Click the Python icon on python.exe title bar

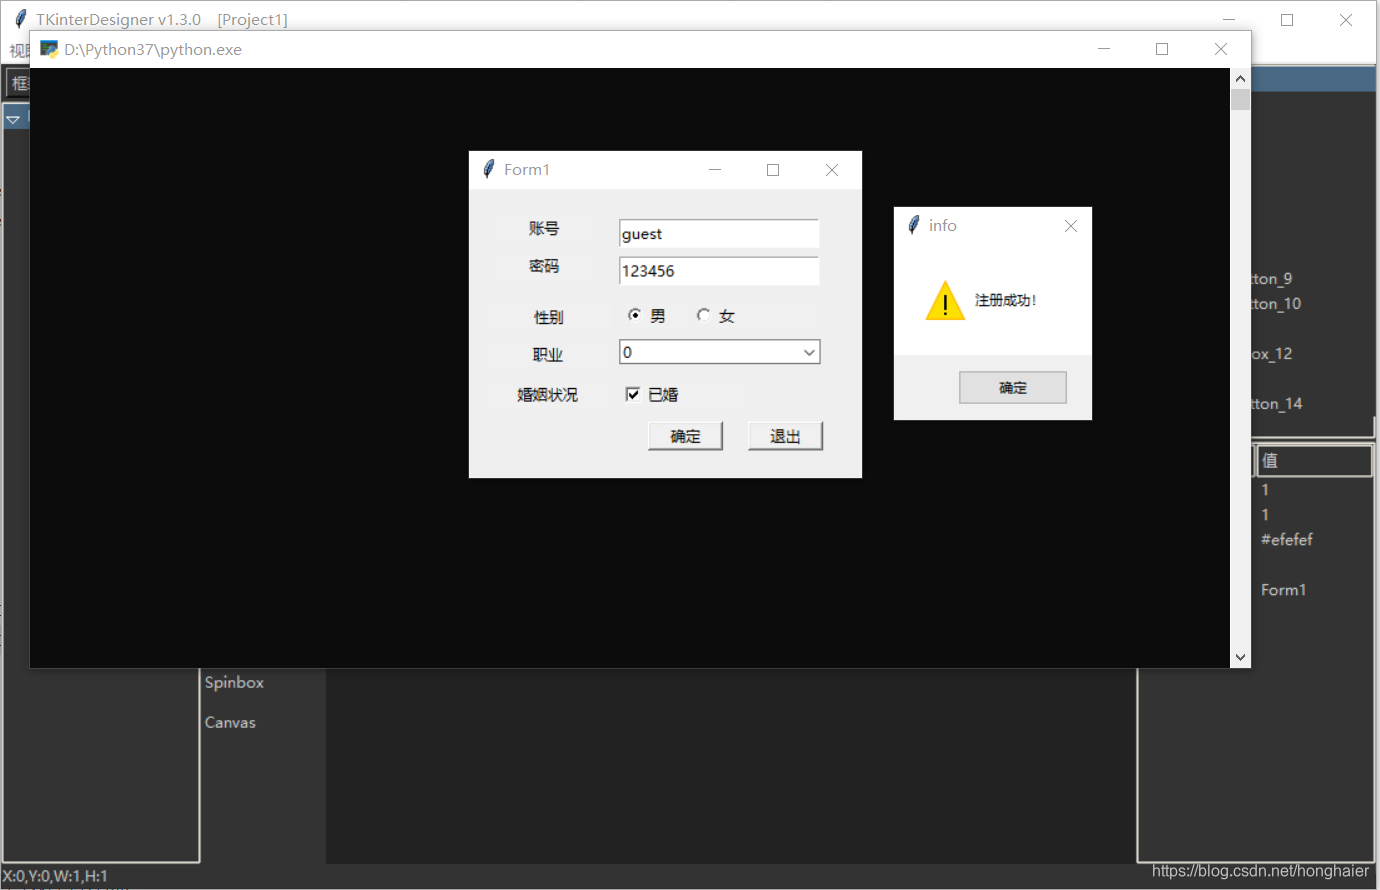[49, 48]
